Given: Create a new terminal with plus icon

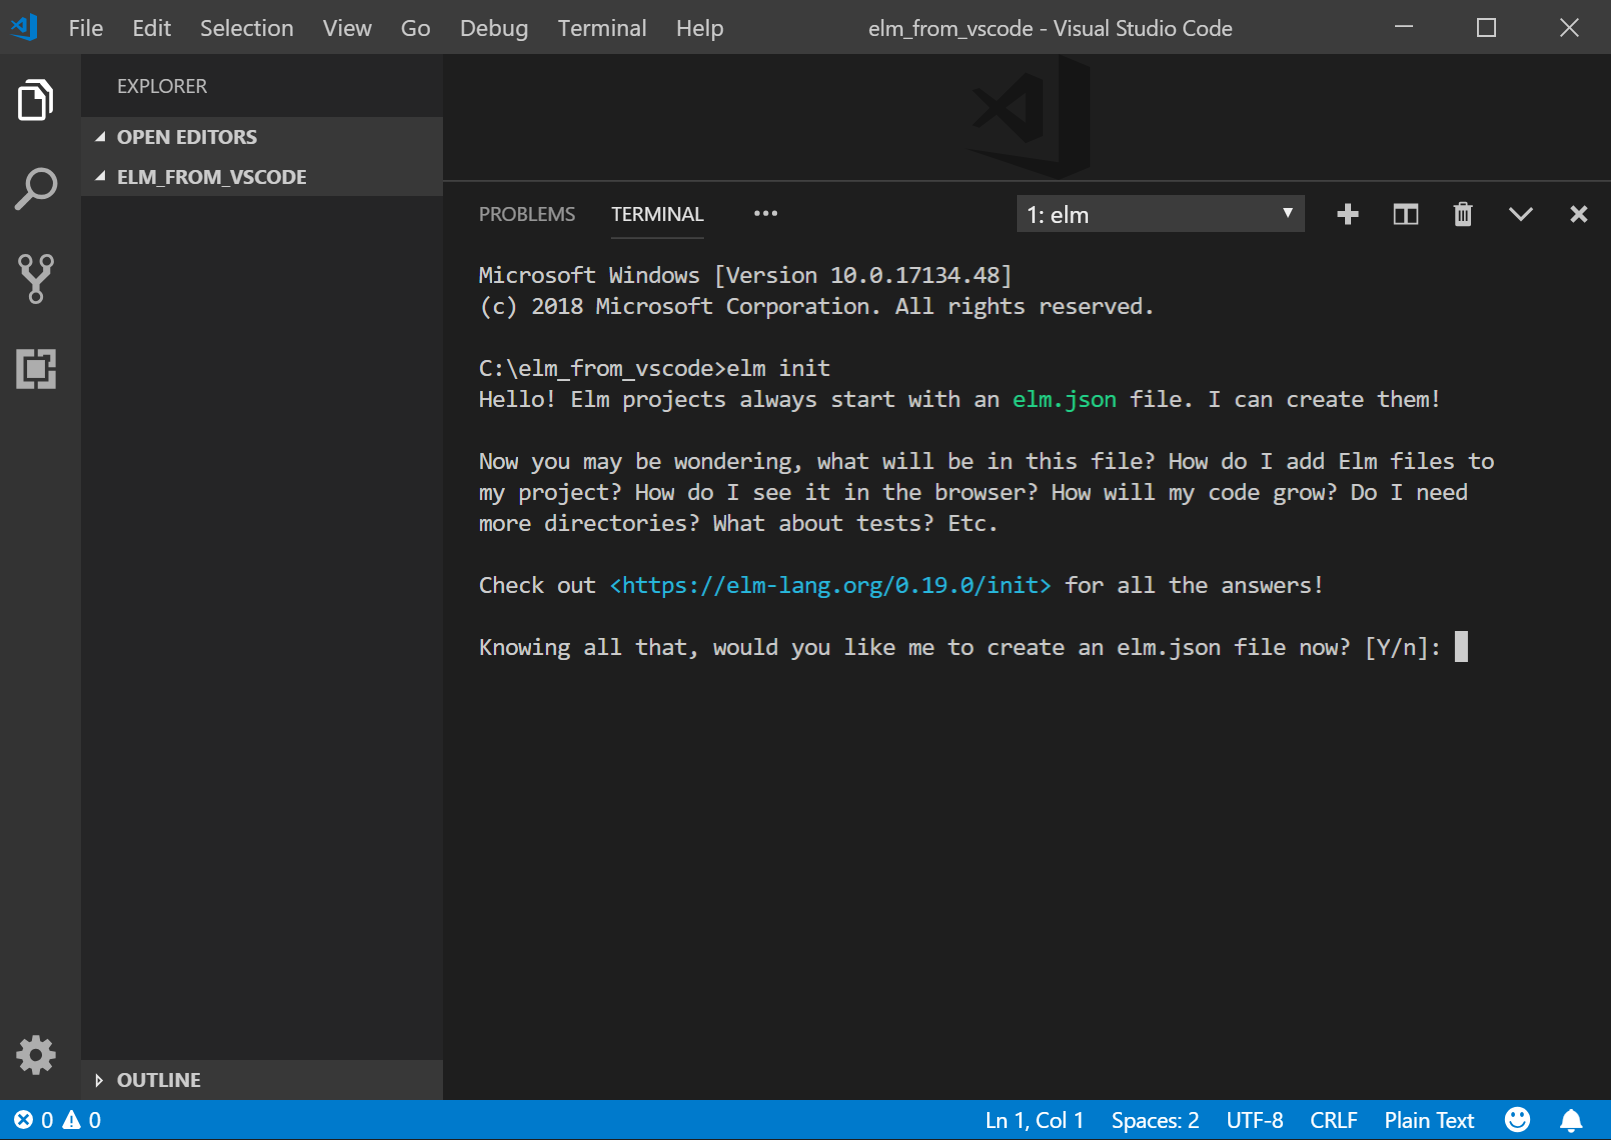Looking at the screenshot, I should coord(1347,214).
